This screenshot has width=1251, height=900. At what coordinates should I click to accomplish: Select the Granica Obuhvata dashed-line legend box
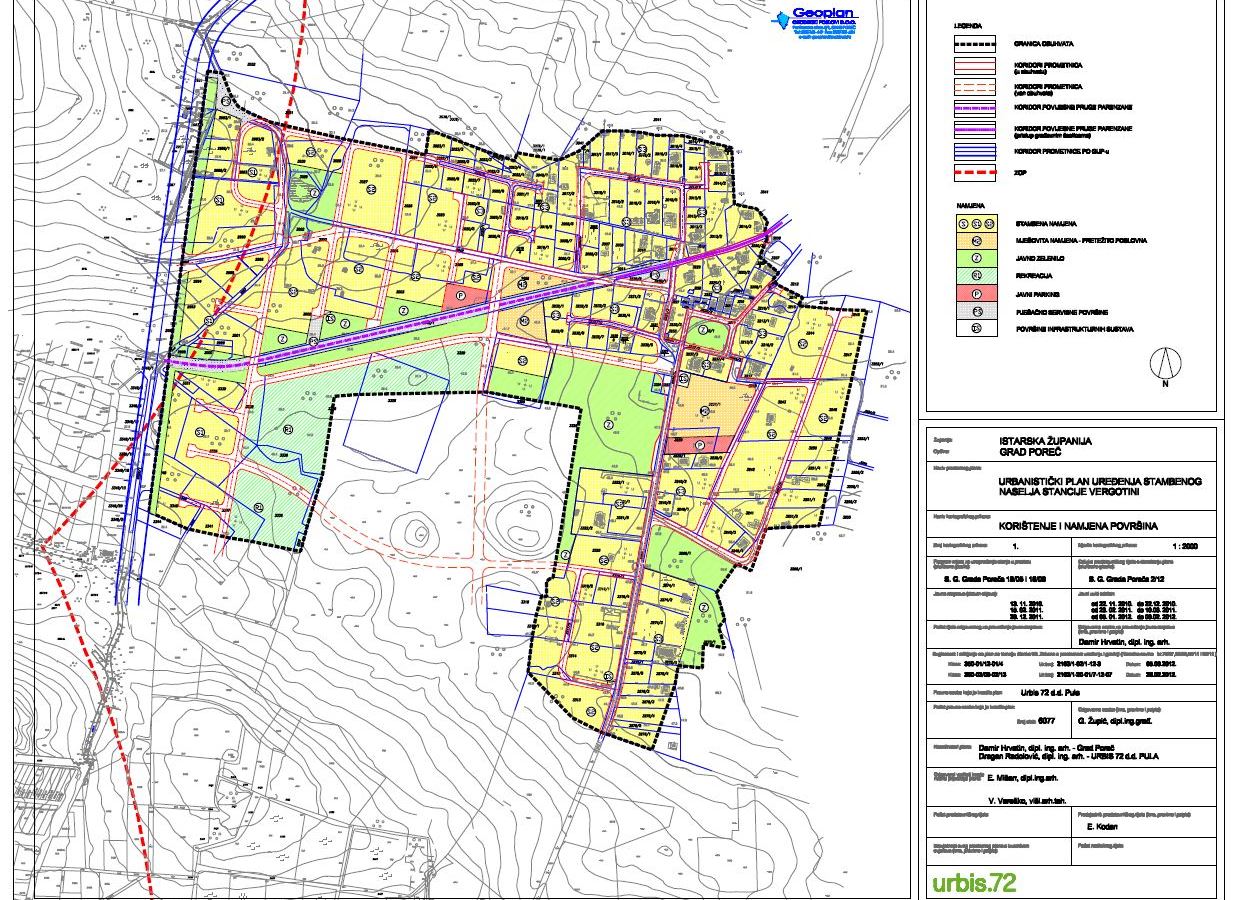976,43
